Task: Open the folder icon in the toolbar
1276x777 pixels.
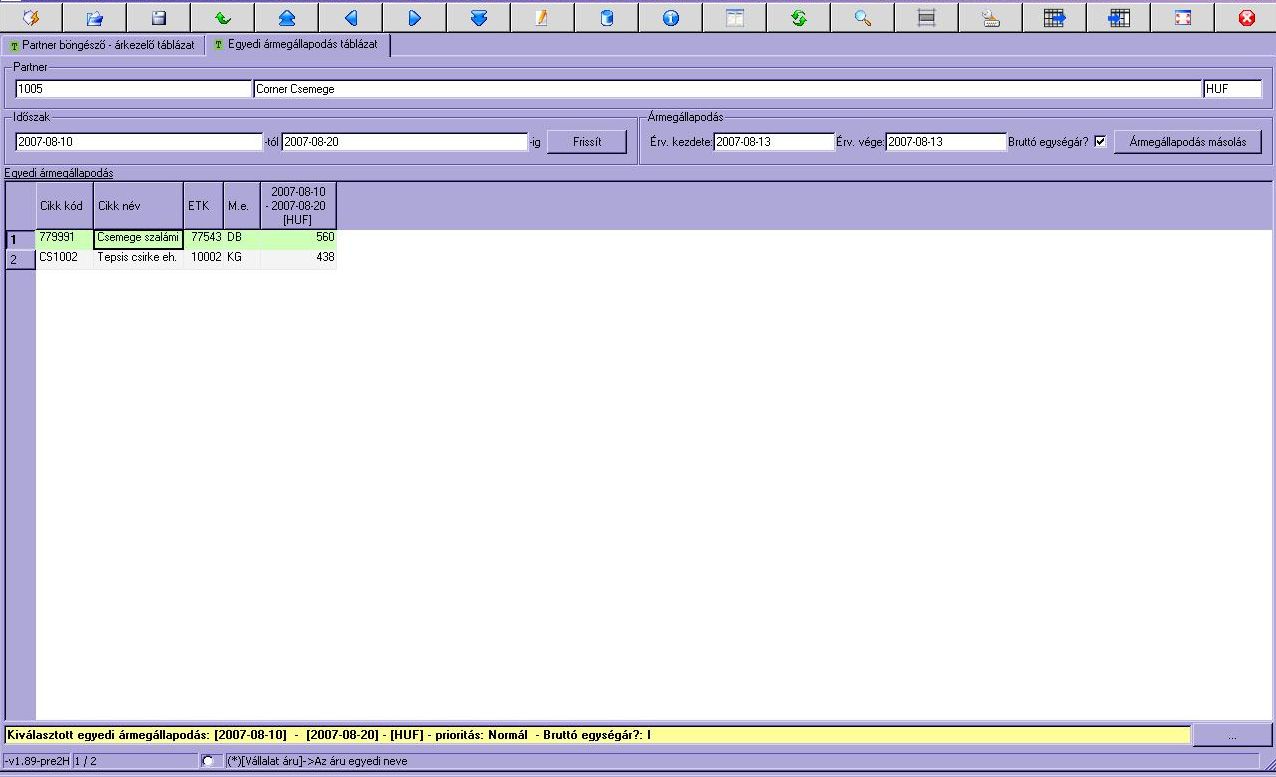Action: (94, 18)
